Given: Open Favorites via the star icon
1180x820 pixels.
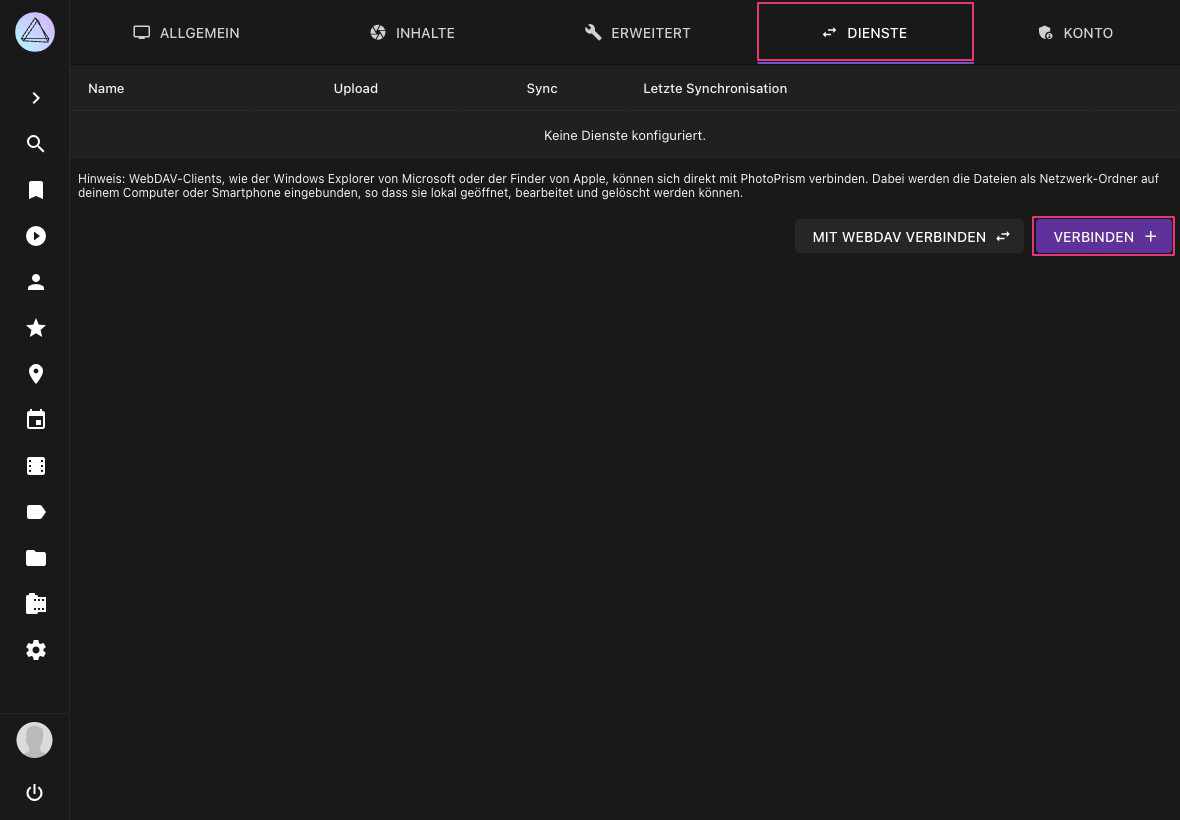Looking at the screenshot, I should 36,328.
